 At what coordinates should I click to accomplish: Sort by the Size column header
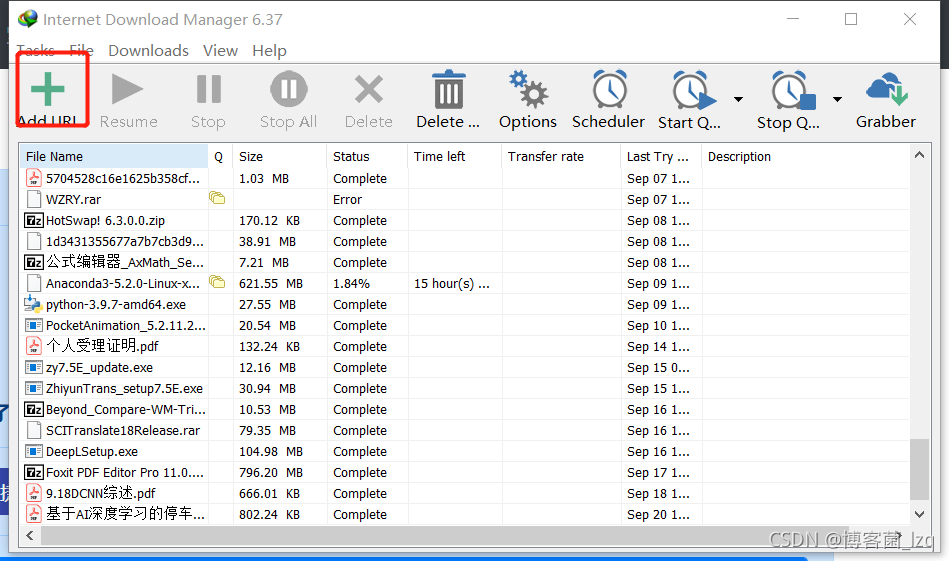click(280, 156)
